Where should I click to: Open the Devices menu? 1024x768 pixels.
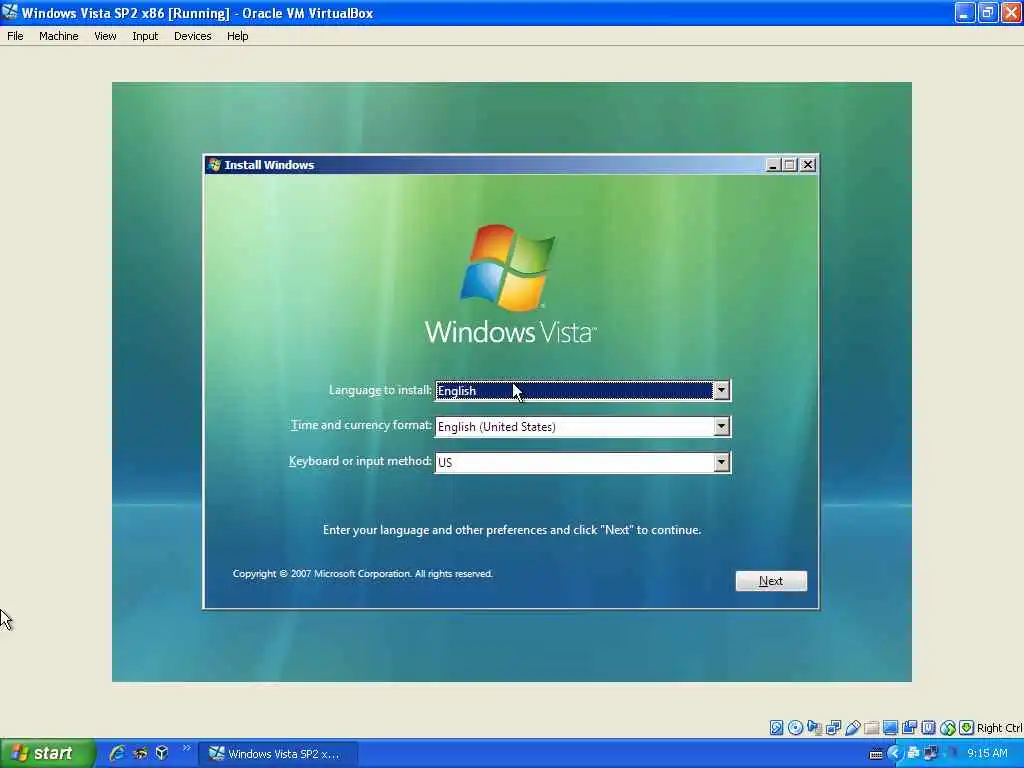coord(193,36)
